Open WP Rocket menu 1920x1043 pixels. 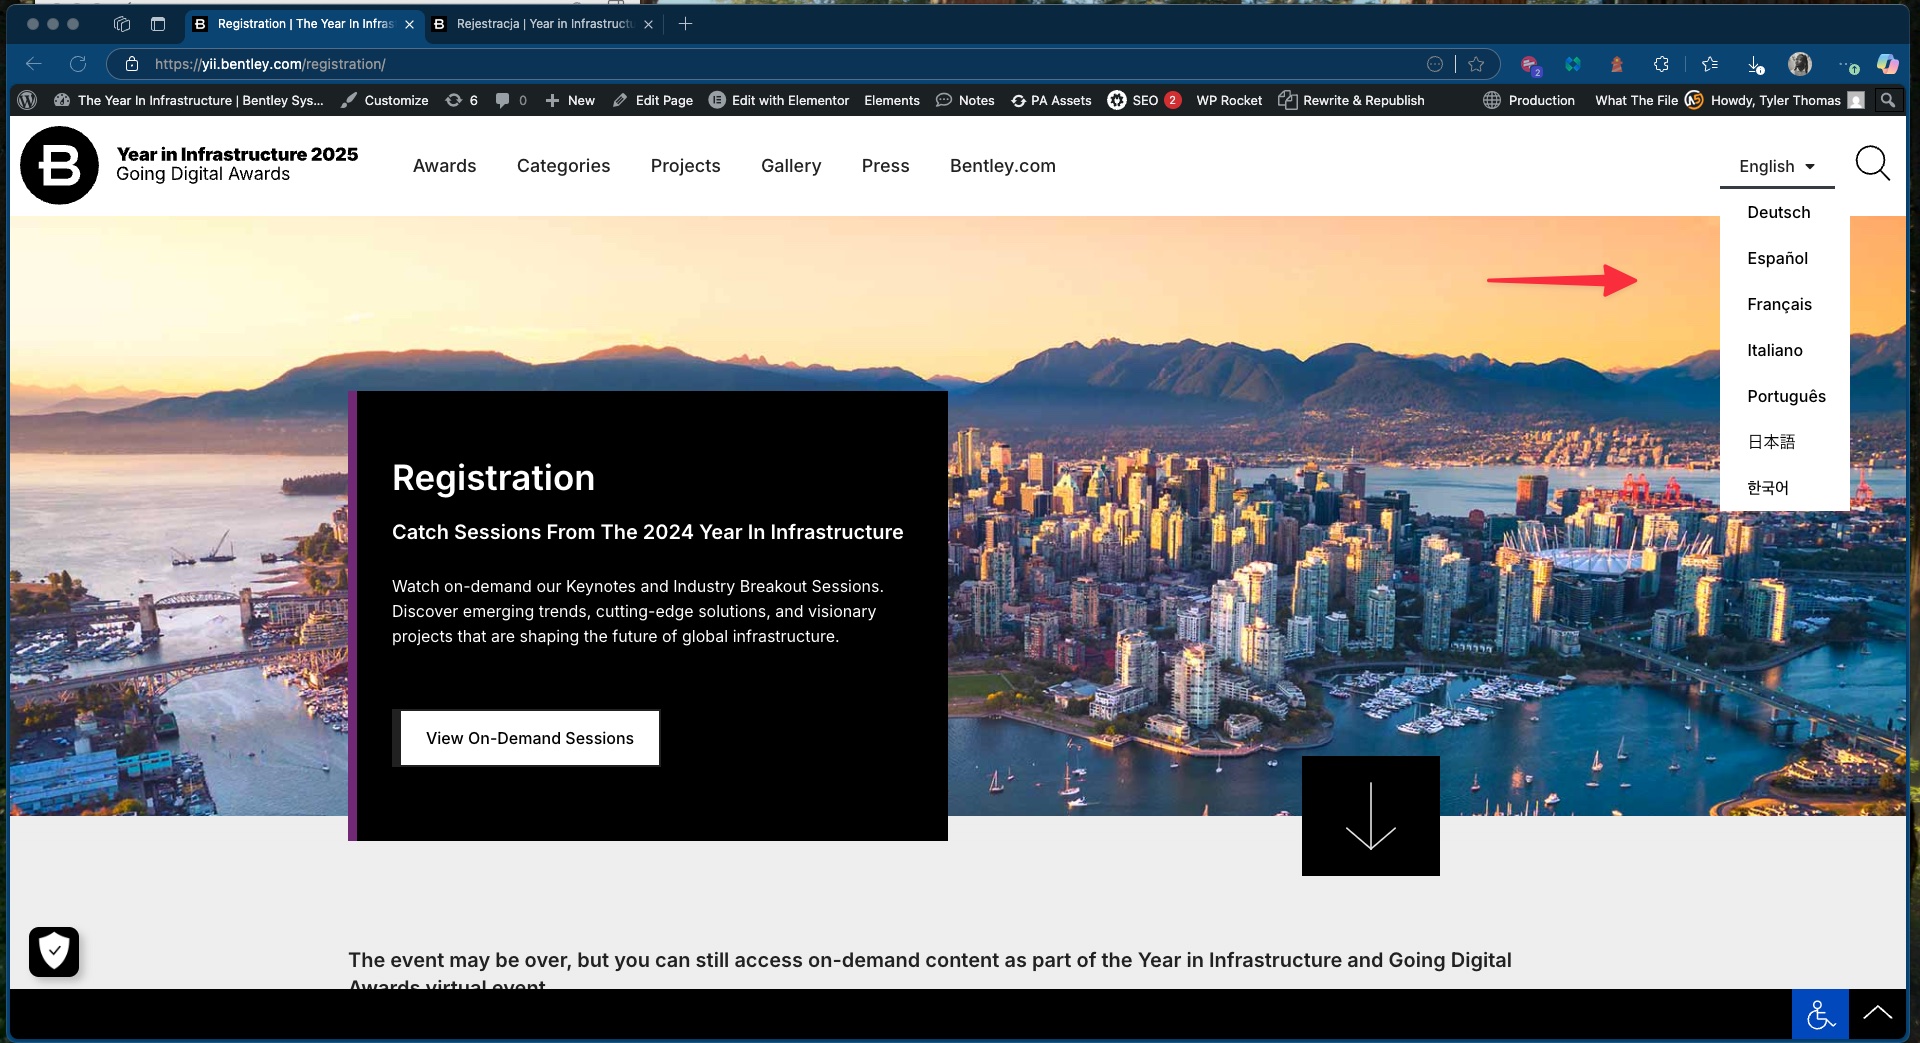pyautogui.click(x=1229, y=100)
